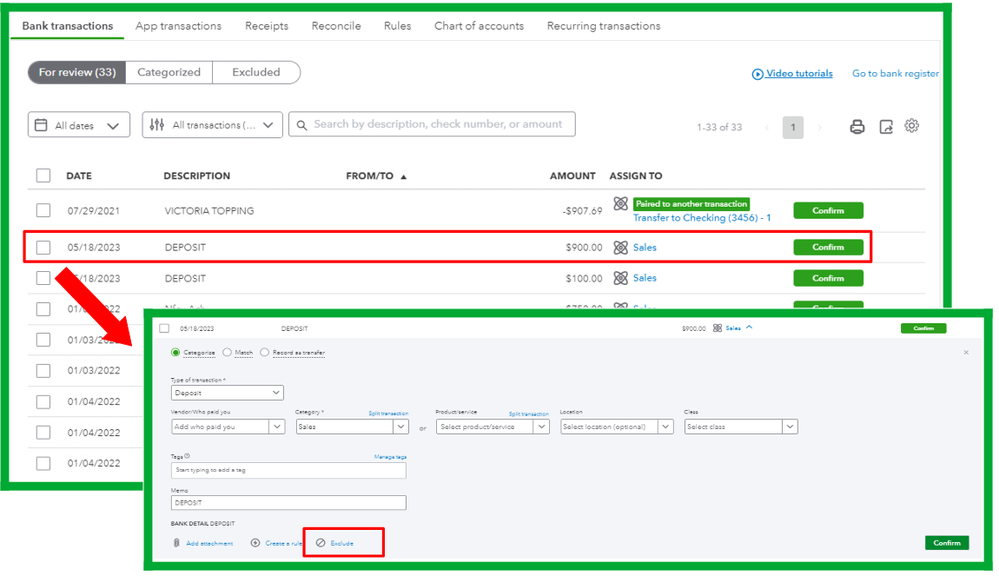
Task: Check the 05/18/2023 $900.00 deposit checkbox
Action: pyautogui.click(x=43, y=247)
